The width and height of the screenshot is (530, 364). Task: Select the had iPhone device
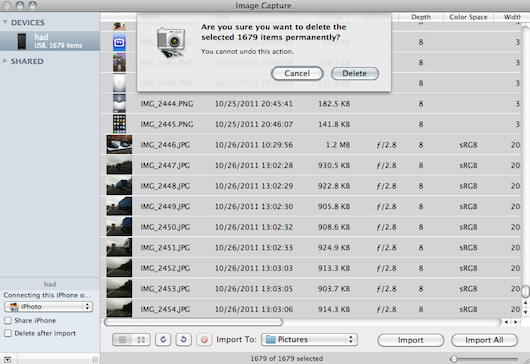pyautogui.click(x=50, y=41)
